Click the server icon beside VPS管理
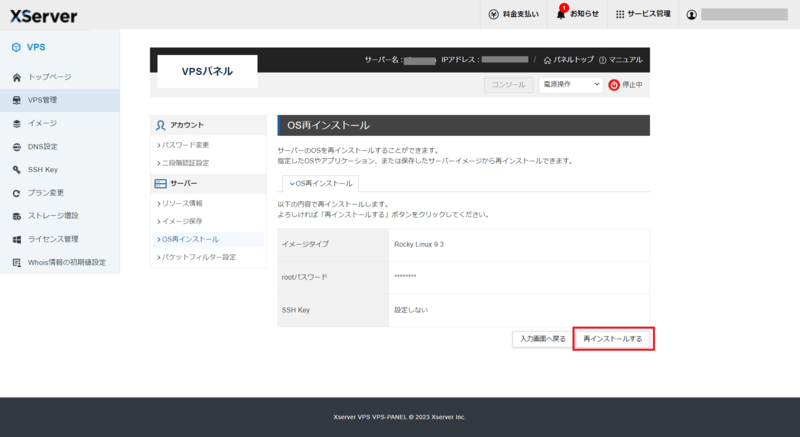Screen dimensions: 800x437 [x=17, y=100]
